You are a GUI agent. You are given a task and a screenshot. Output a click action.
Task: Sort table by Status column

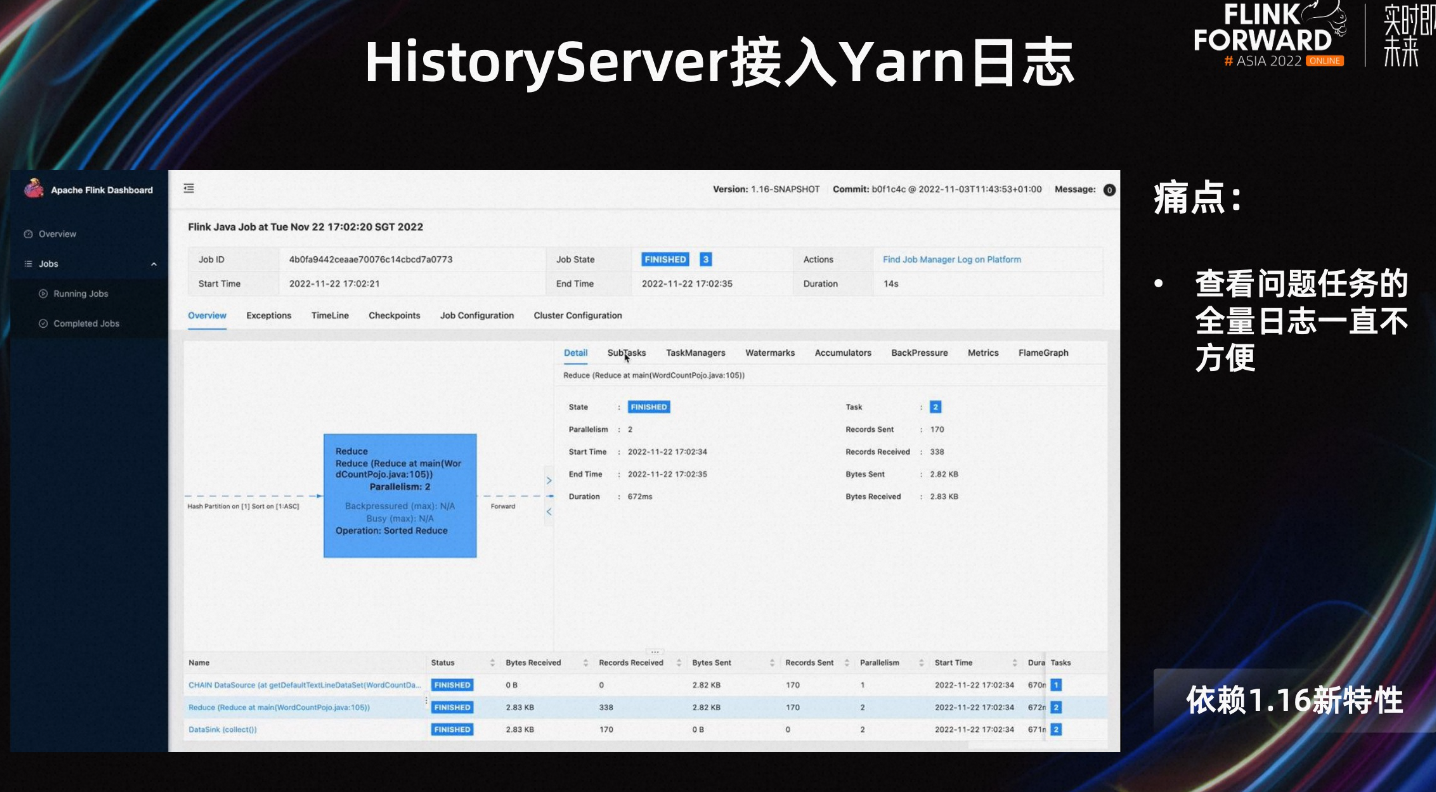(x=493, y=663)
